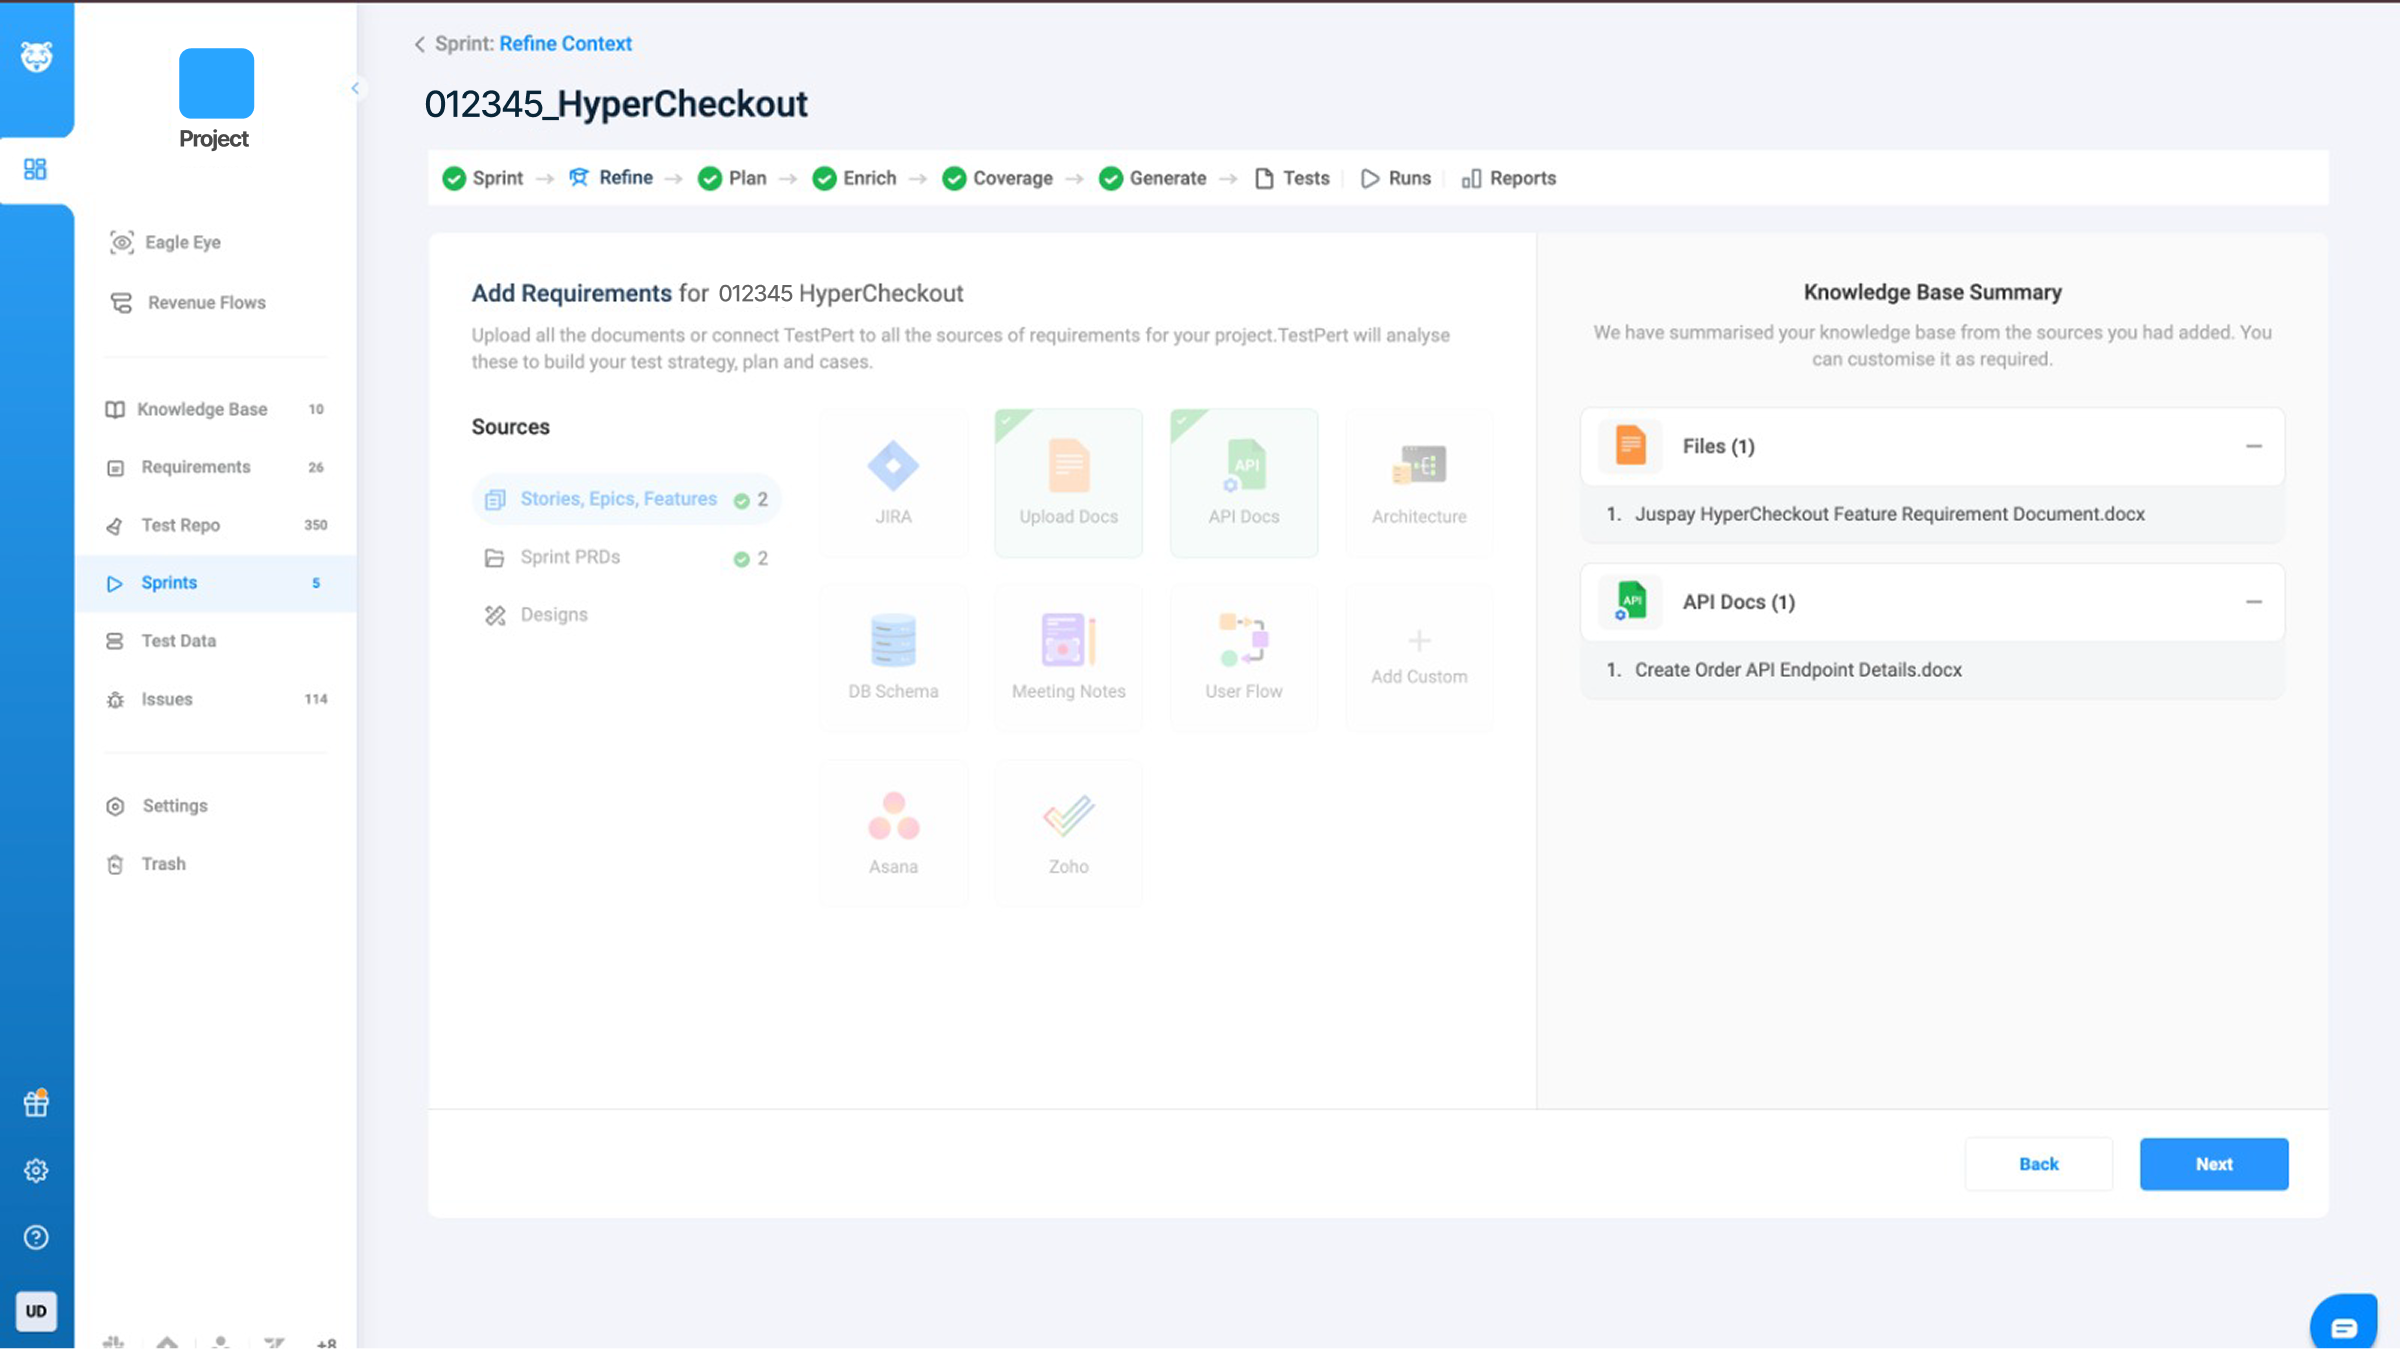Click the Back button
2400x1349 pixels.
[x=2038, y=1164]
